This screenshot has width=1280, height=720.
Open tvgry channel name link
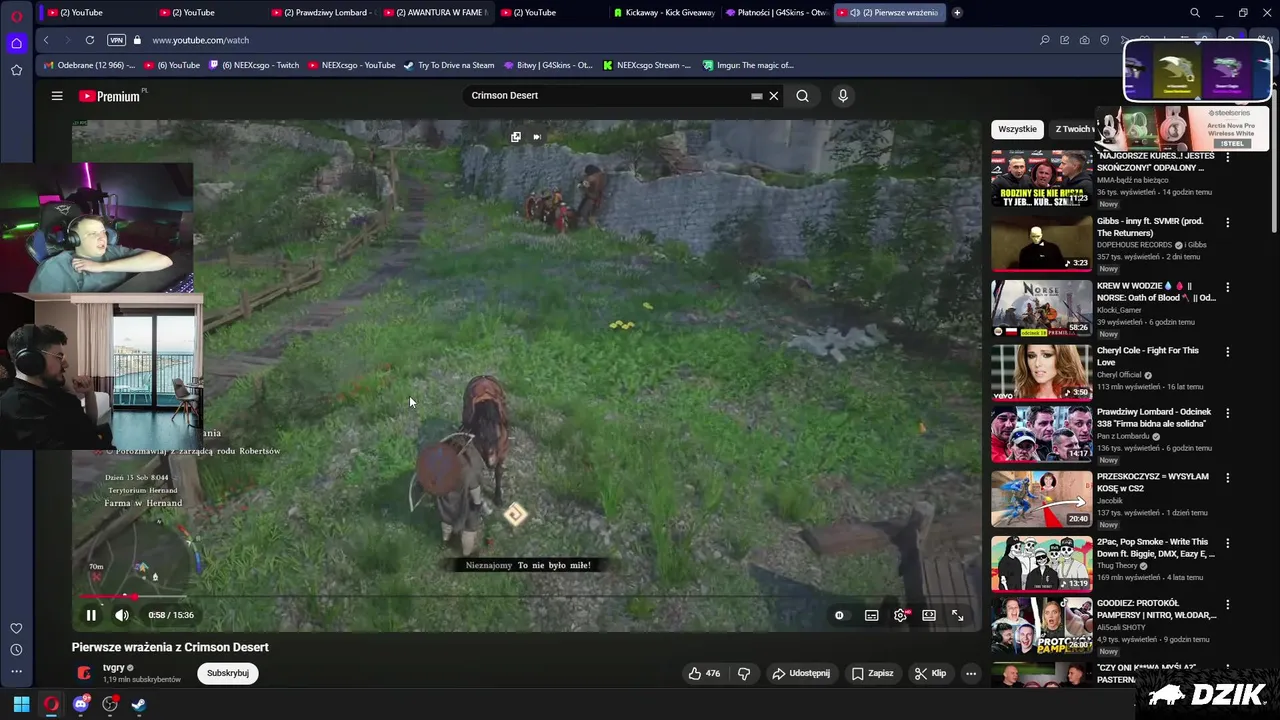(x=114, y=667)
